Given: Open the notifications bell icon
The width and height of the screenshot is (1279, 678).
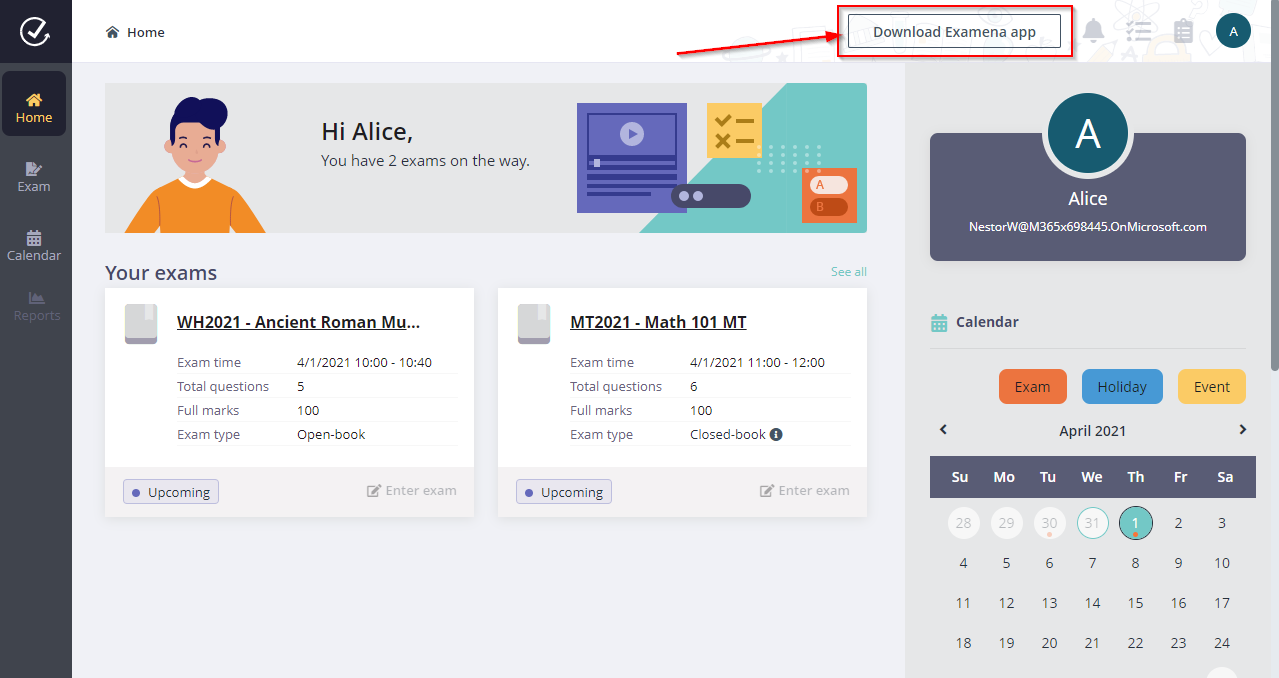Looking at the screenshot, I should pyautogui.click(x=1093, y=31).
